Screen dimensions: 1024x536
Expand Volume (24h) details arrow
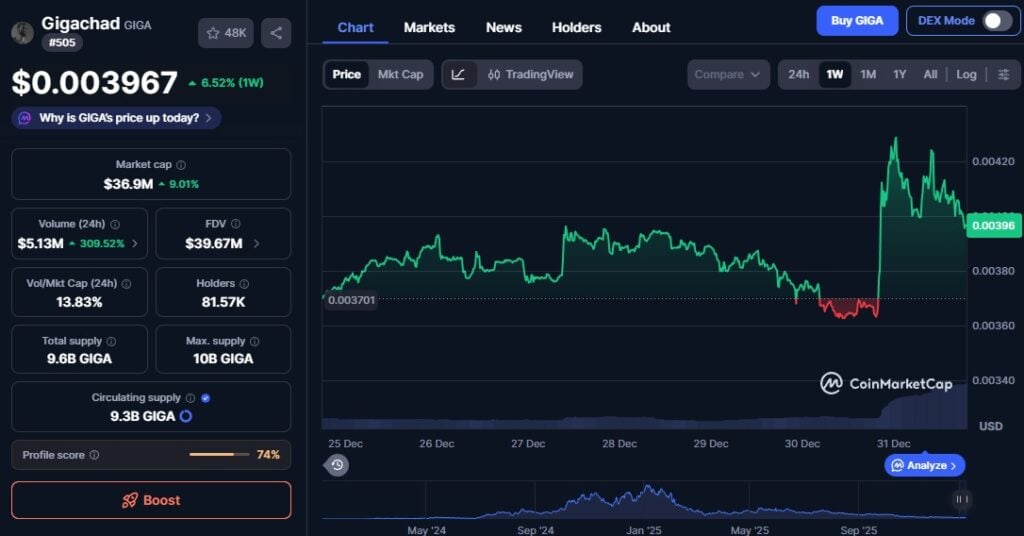135,243
